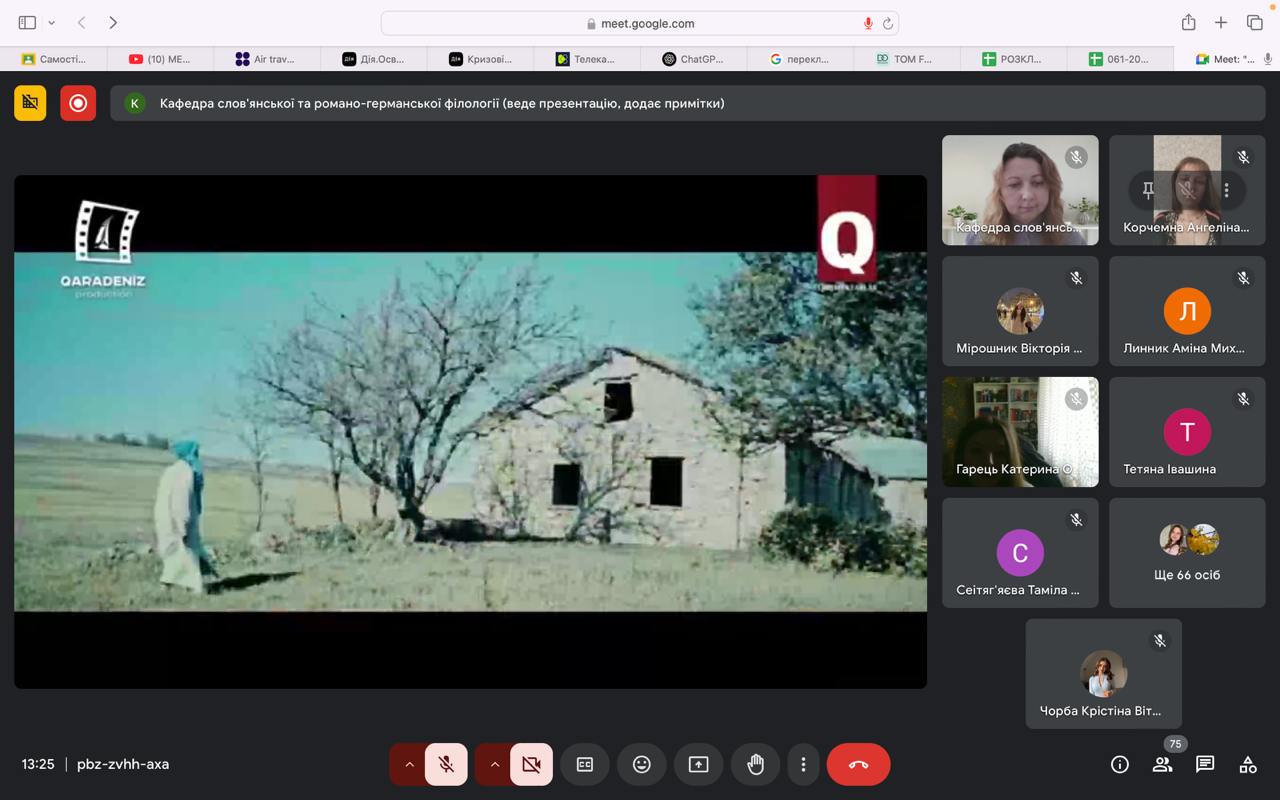Viewport: 1280px width, 800px height.
Task: Switch to the Google перекл... tab
Action: [800, 59]
